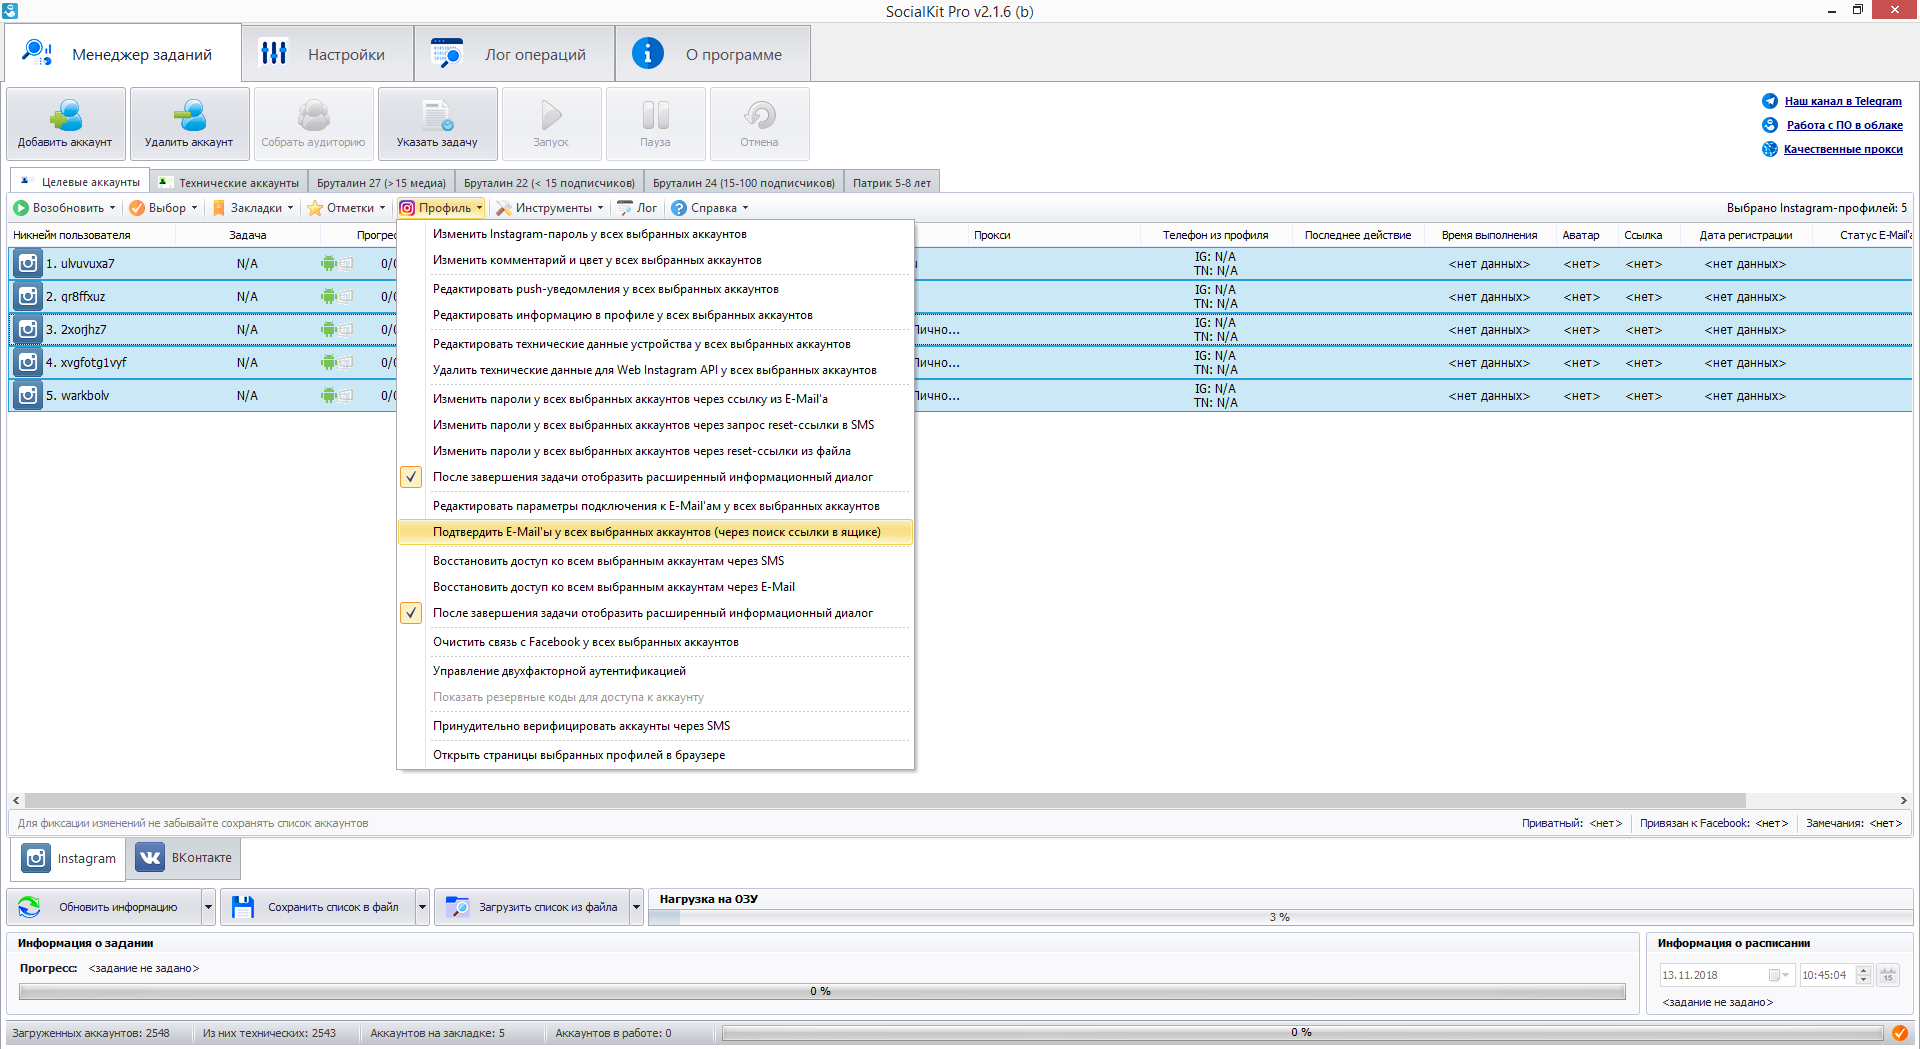This screenshot has width=1920, height=1049.
Task: Click the Android device icon in row ulvuvuxa7
Action: click(x=329, y=264)
